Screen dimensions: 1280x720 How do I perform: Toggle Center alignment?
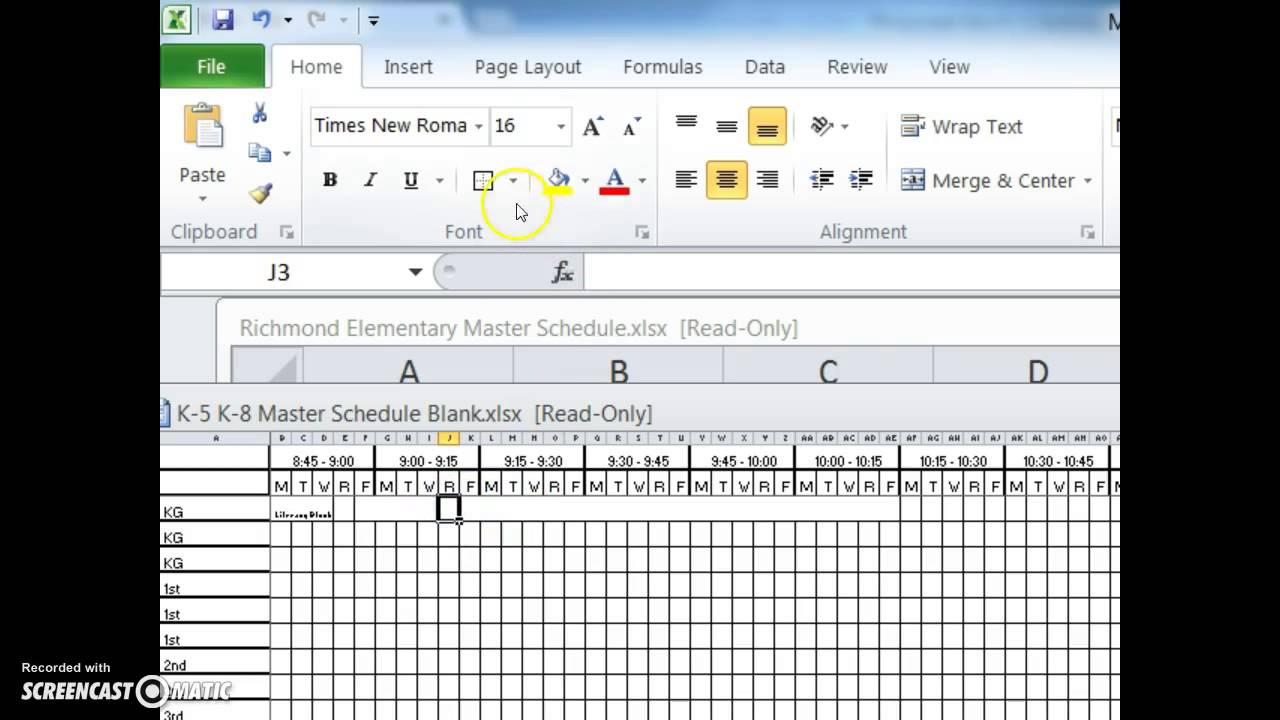pos(727,180)
